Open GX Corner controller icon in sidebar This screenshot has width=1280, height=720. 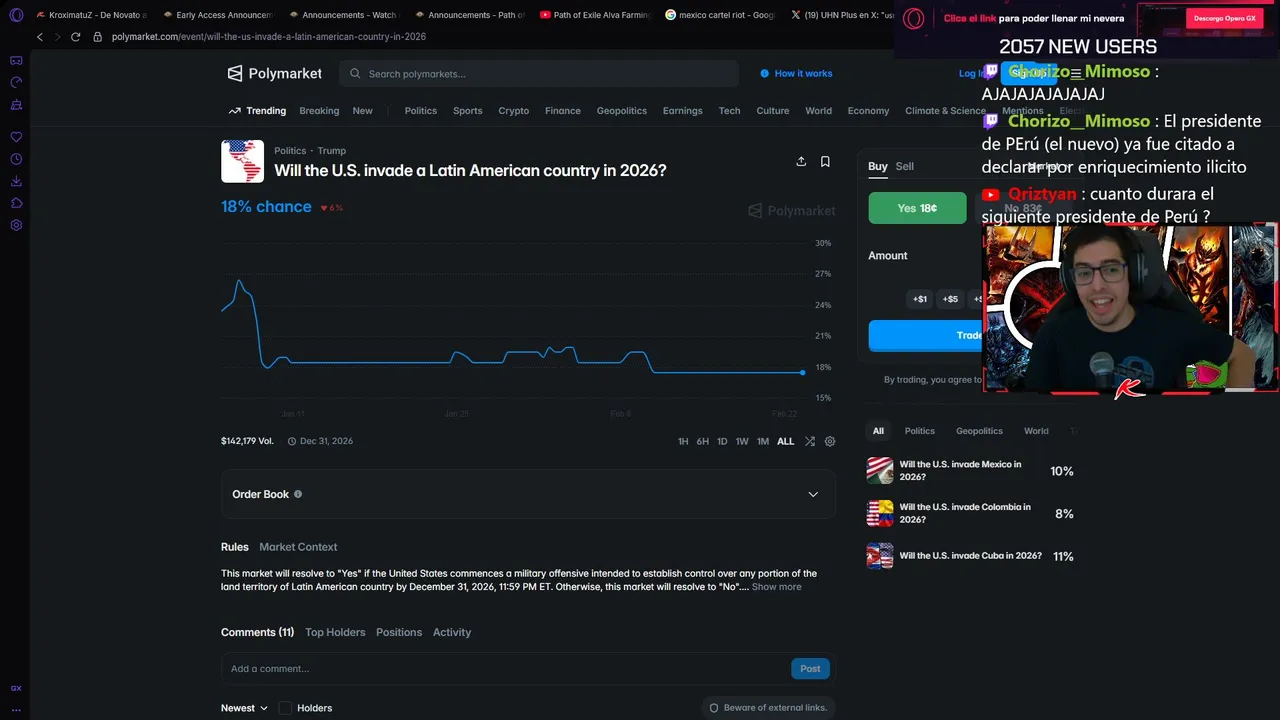pyautogui.click(x=16, y=60)
